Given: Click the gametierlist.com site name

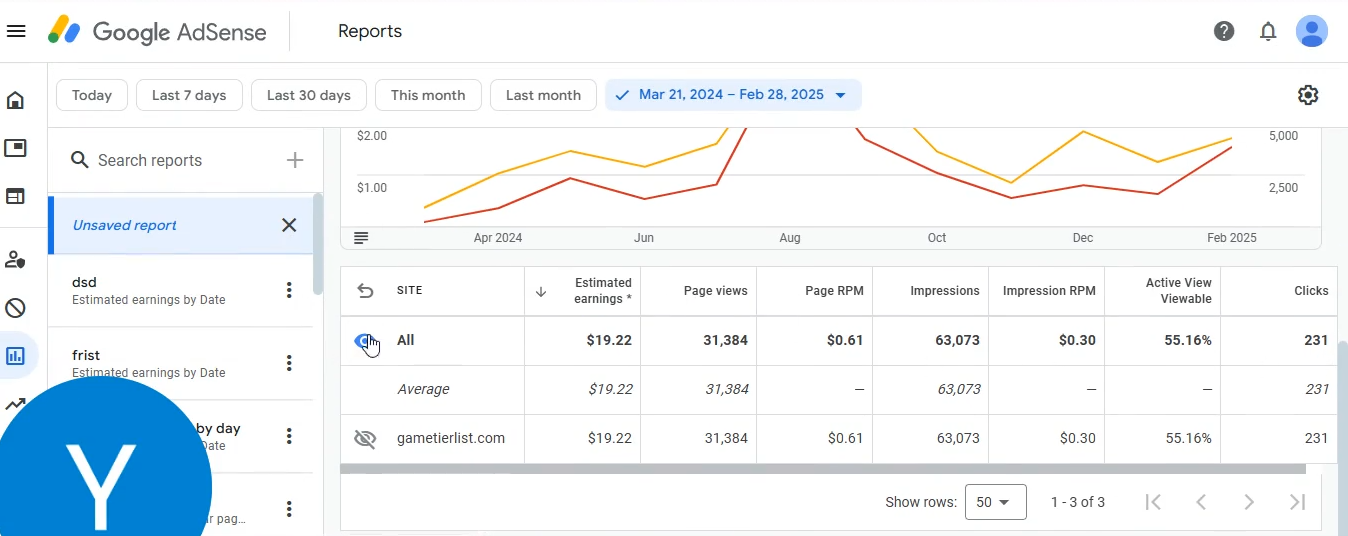Looking at the screenshot, I should click(x=451, y=438).
